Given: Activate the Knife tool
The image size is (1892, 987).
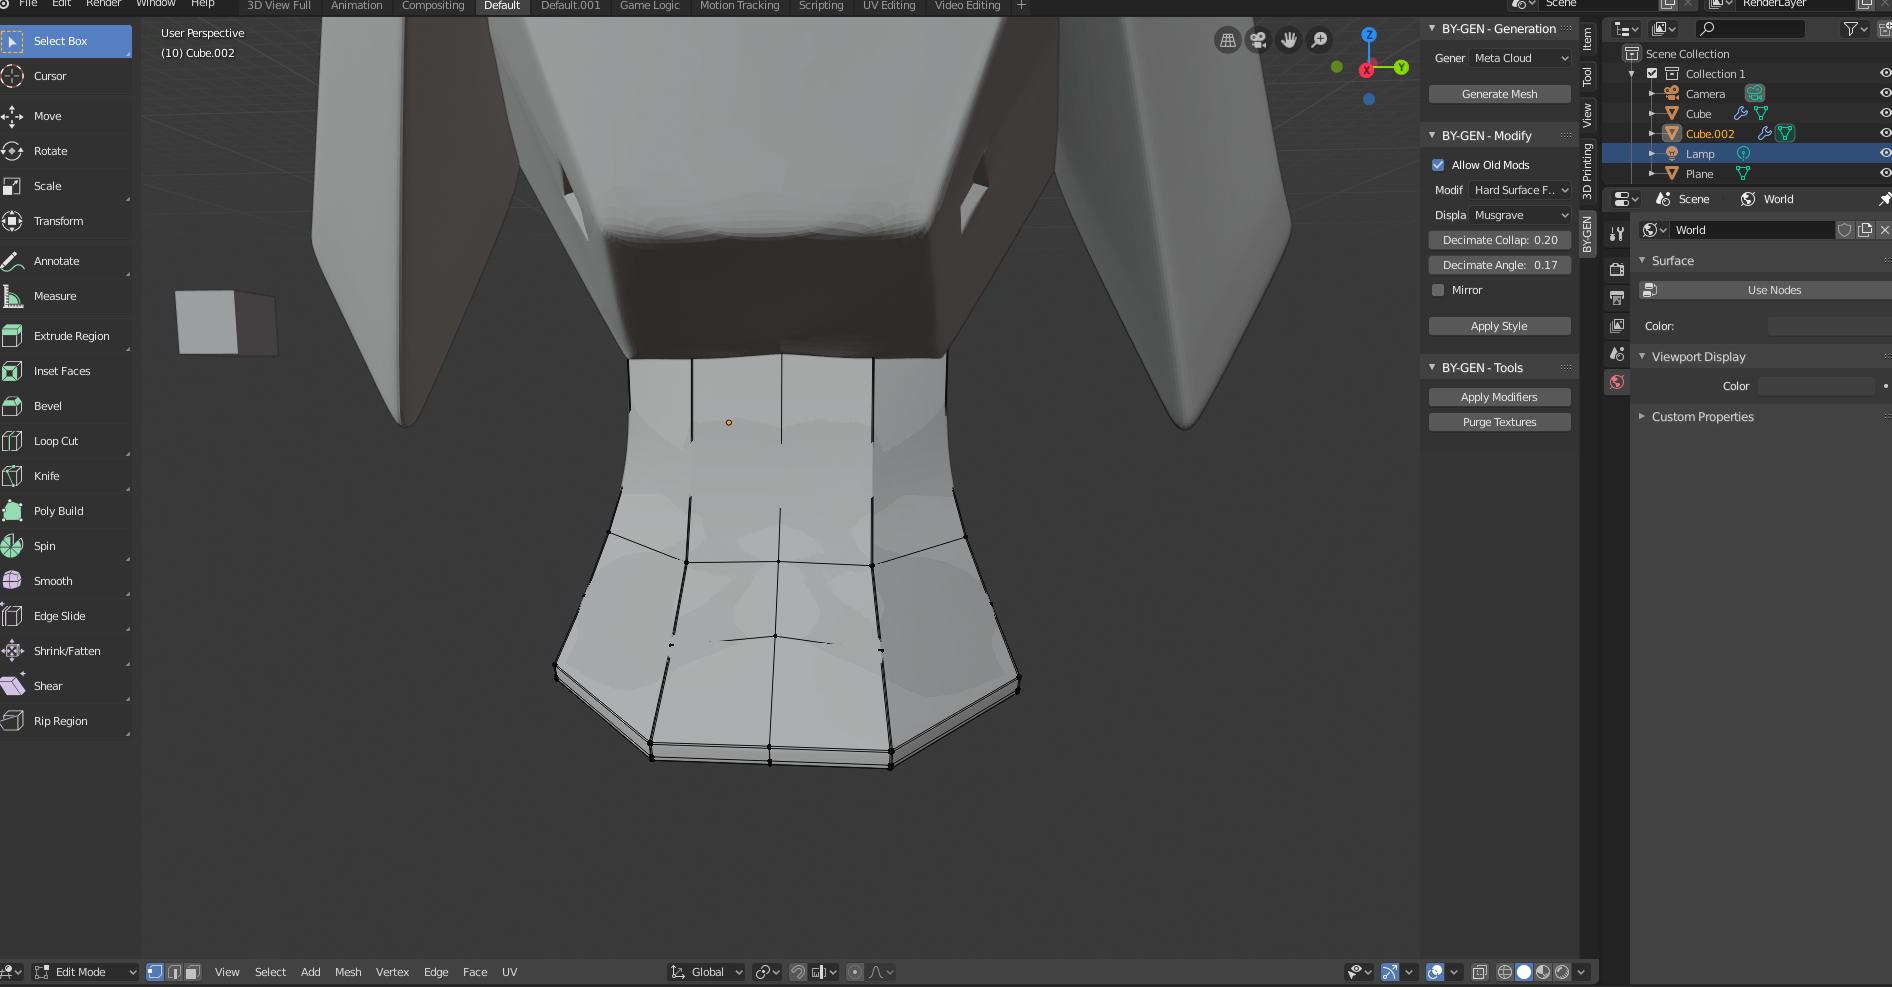Looking at the screenshot, I should click(65, 476).
